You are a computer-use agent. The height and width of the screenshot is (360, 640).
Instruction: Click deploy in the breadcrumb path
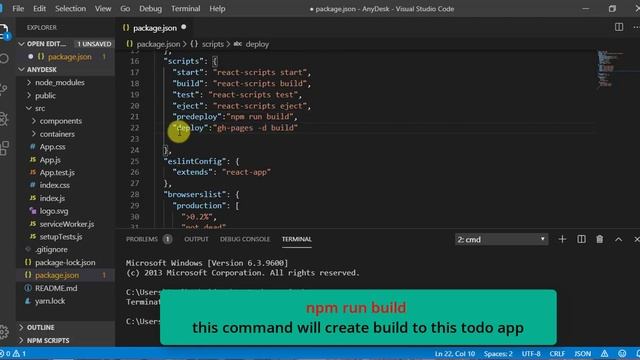pyautogui.click(x=257, y=44)
